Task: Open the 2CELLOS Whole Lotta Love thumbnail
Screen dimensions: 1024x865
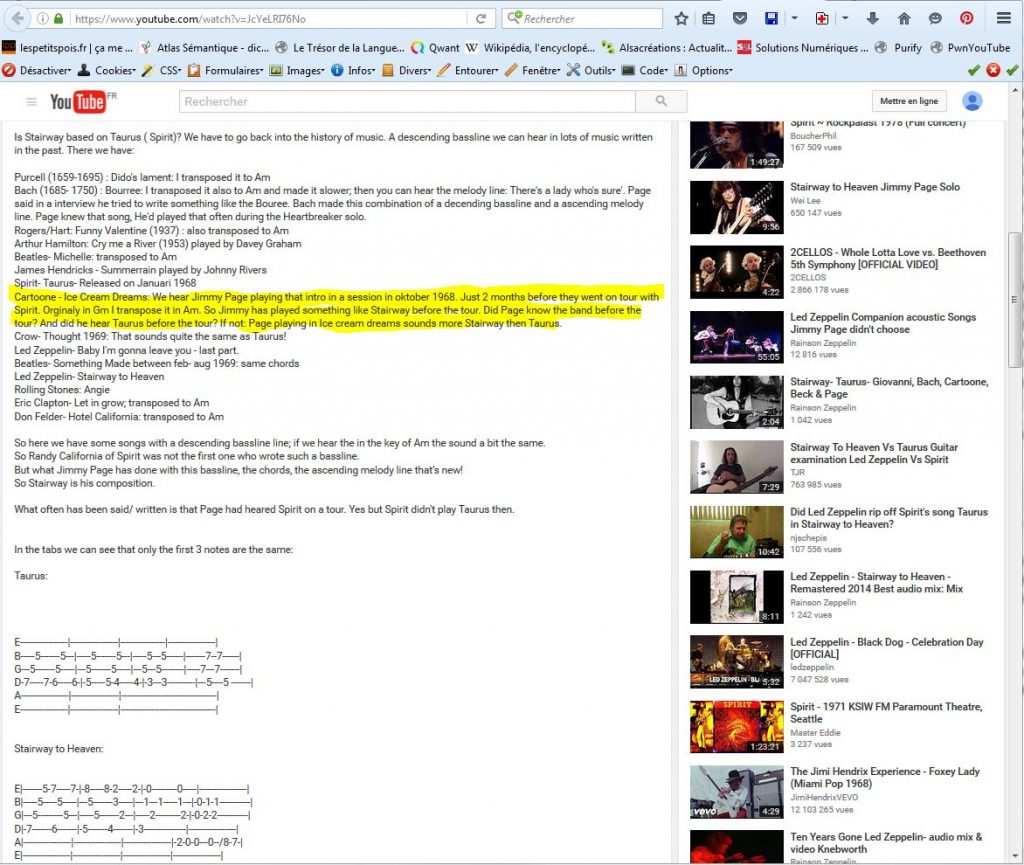Action: pyautogui.click(x=736, y=272)
